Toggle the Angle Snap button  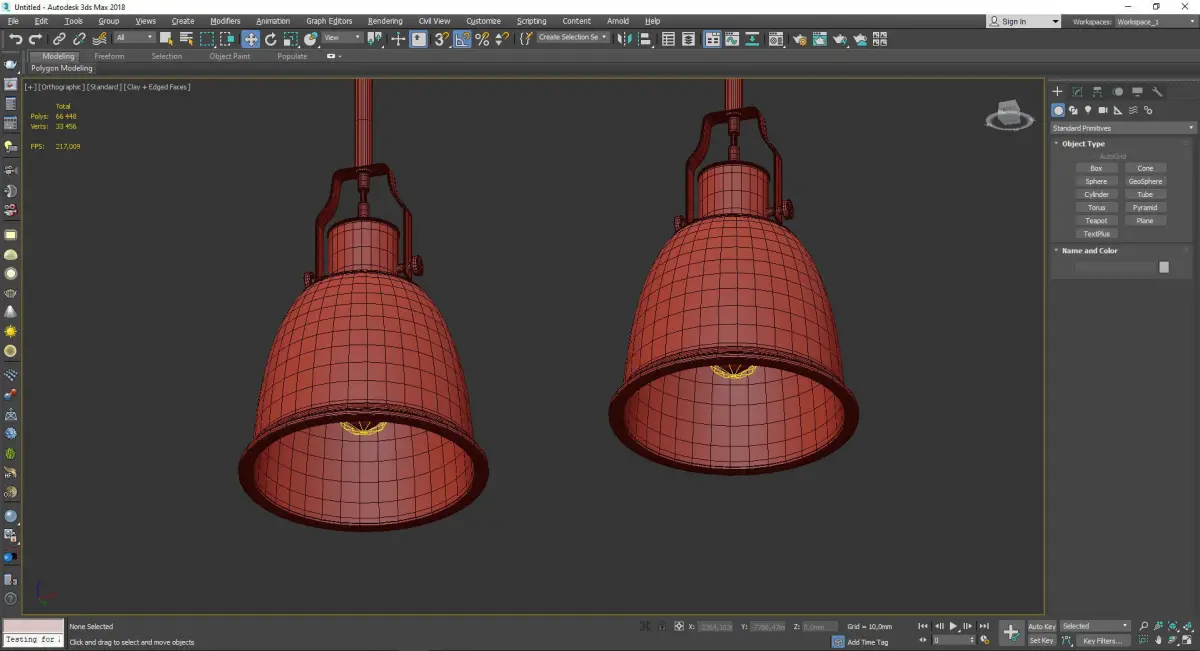[463, 39]
